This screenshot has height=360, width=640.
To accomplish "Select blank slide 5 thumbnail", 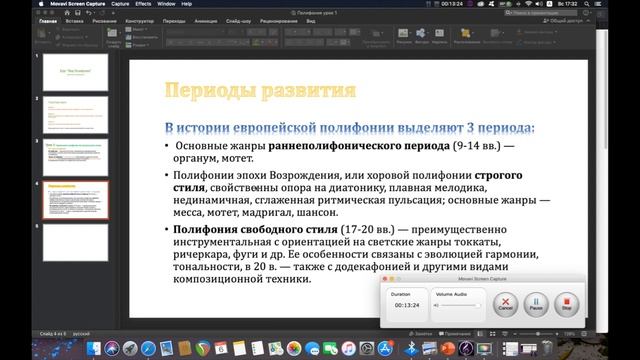I will tap(76, 242).
